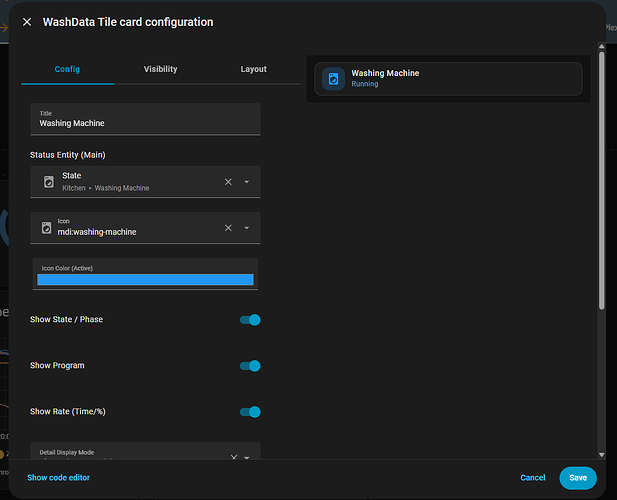Screen dimensions: 617x500
Task: Toggle Show Rate (Time/%) switch
Action: (250, 412)
